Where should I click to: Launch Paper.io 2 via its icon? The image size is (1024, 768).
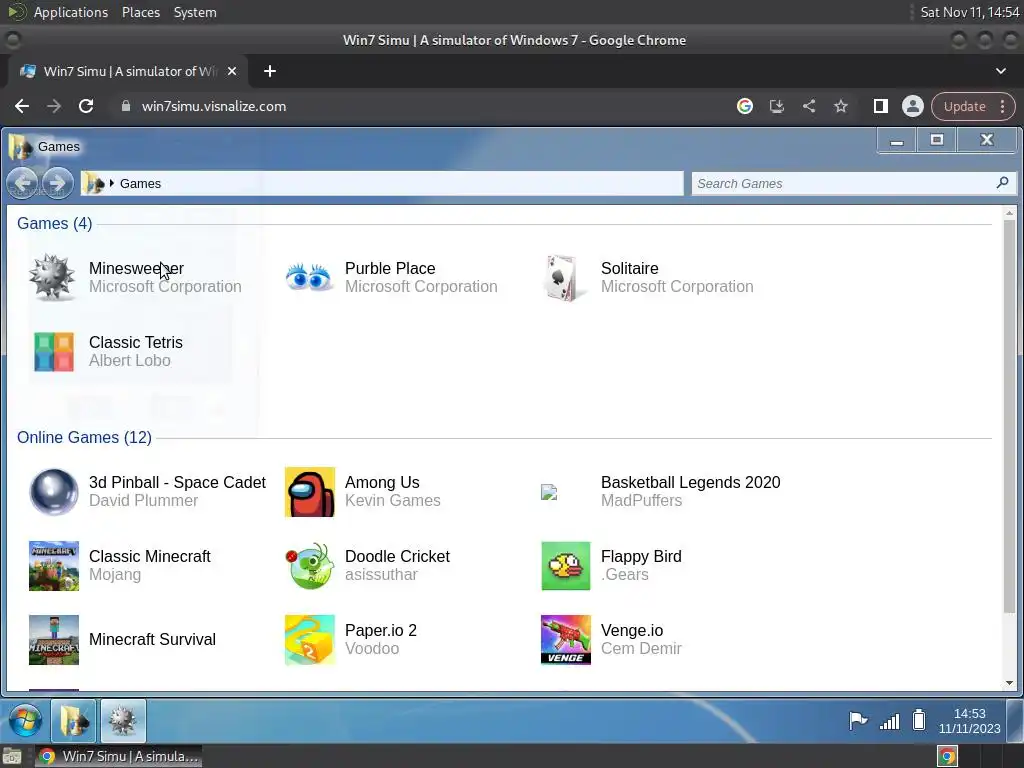[310, 639]
